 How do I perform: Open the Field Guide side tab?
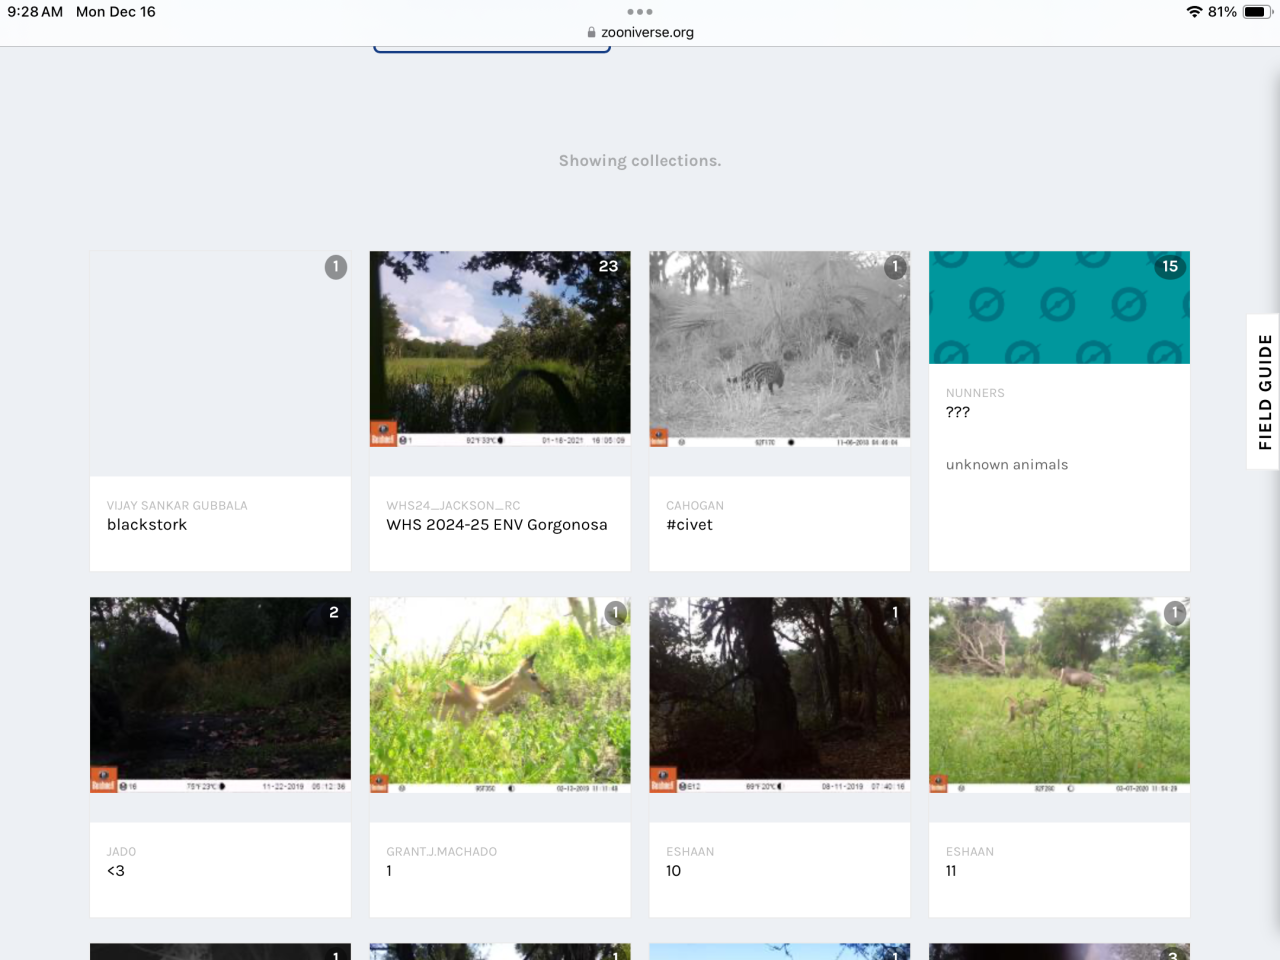(x=1264, y=392)
